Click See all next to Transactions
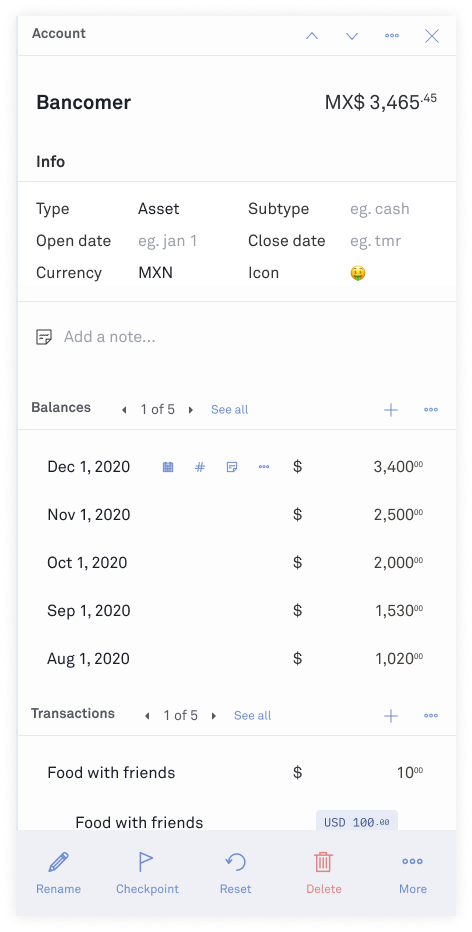 pos(252,716)
